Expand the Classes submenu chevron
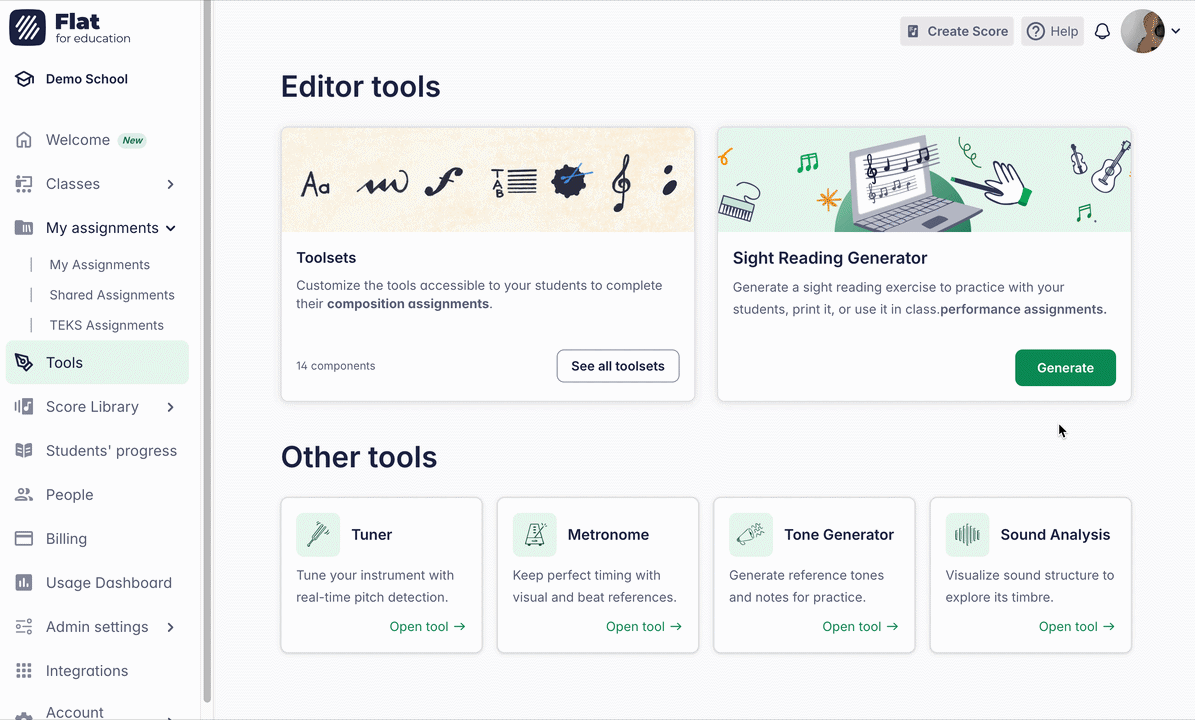Viewport: 1195px width, 720px height. [170, 184]
